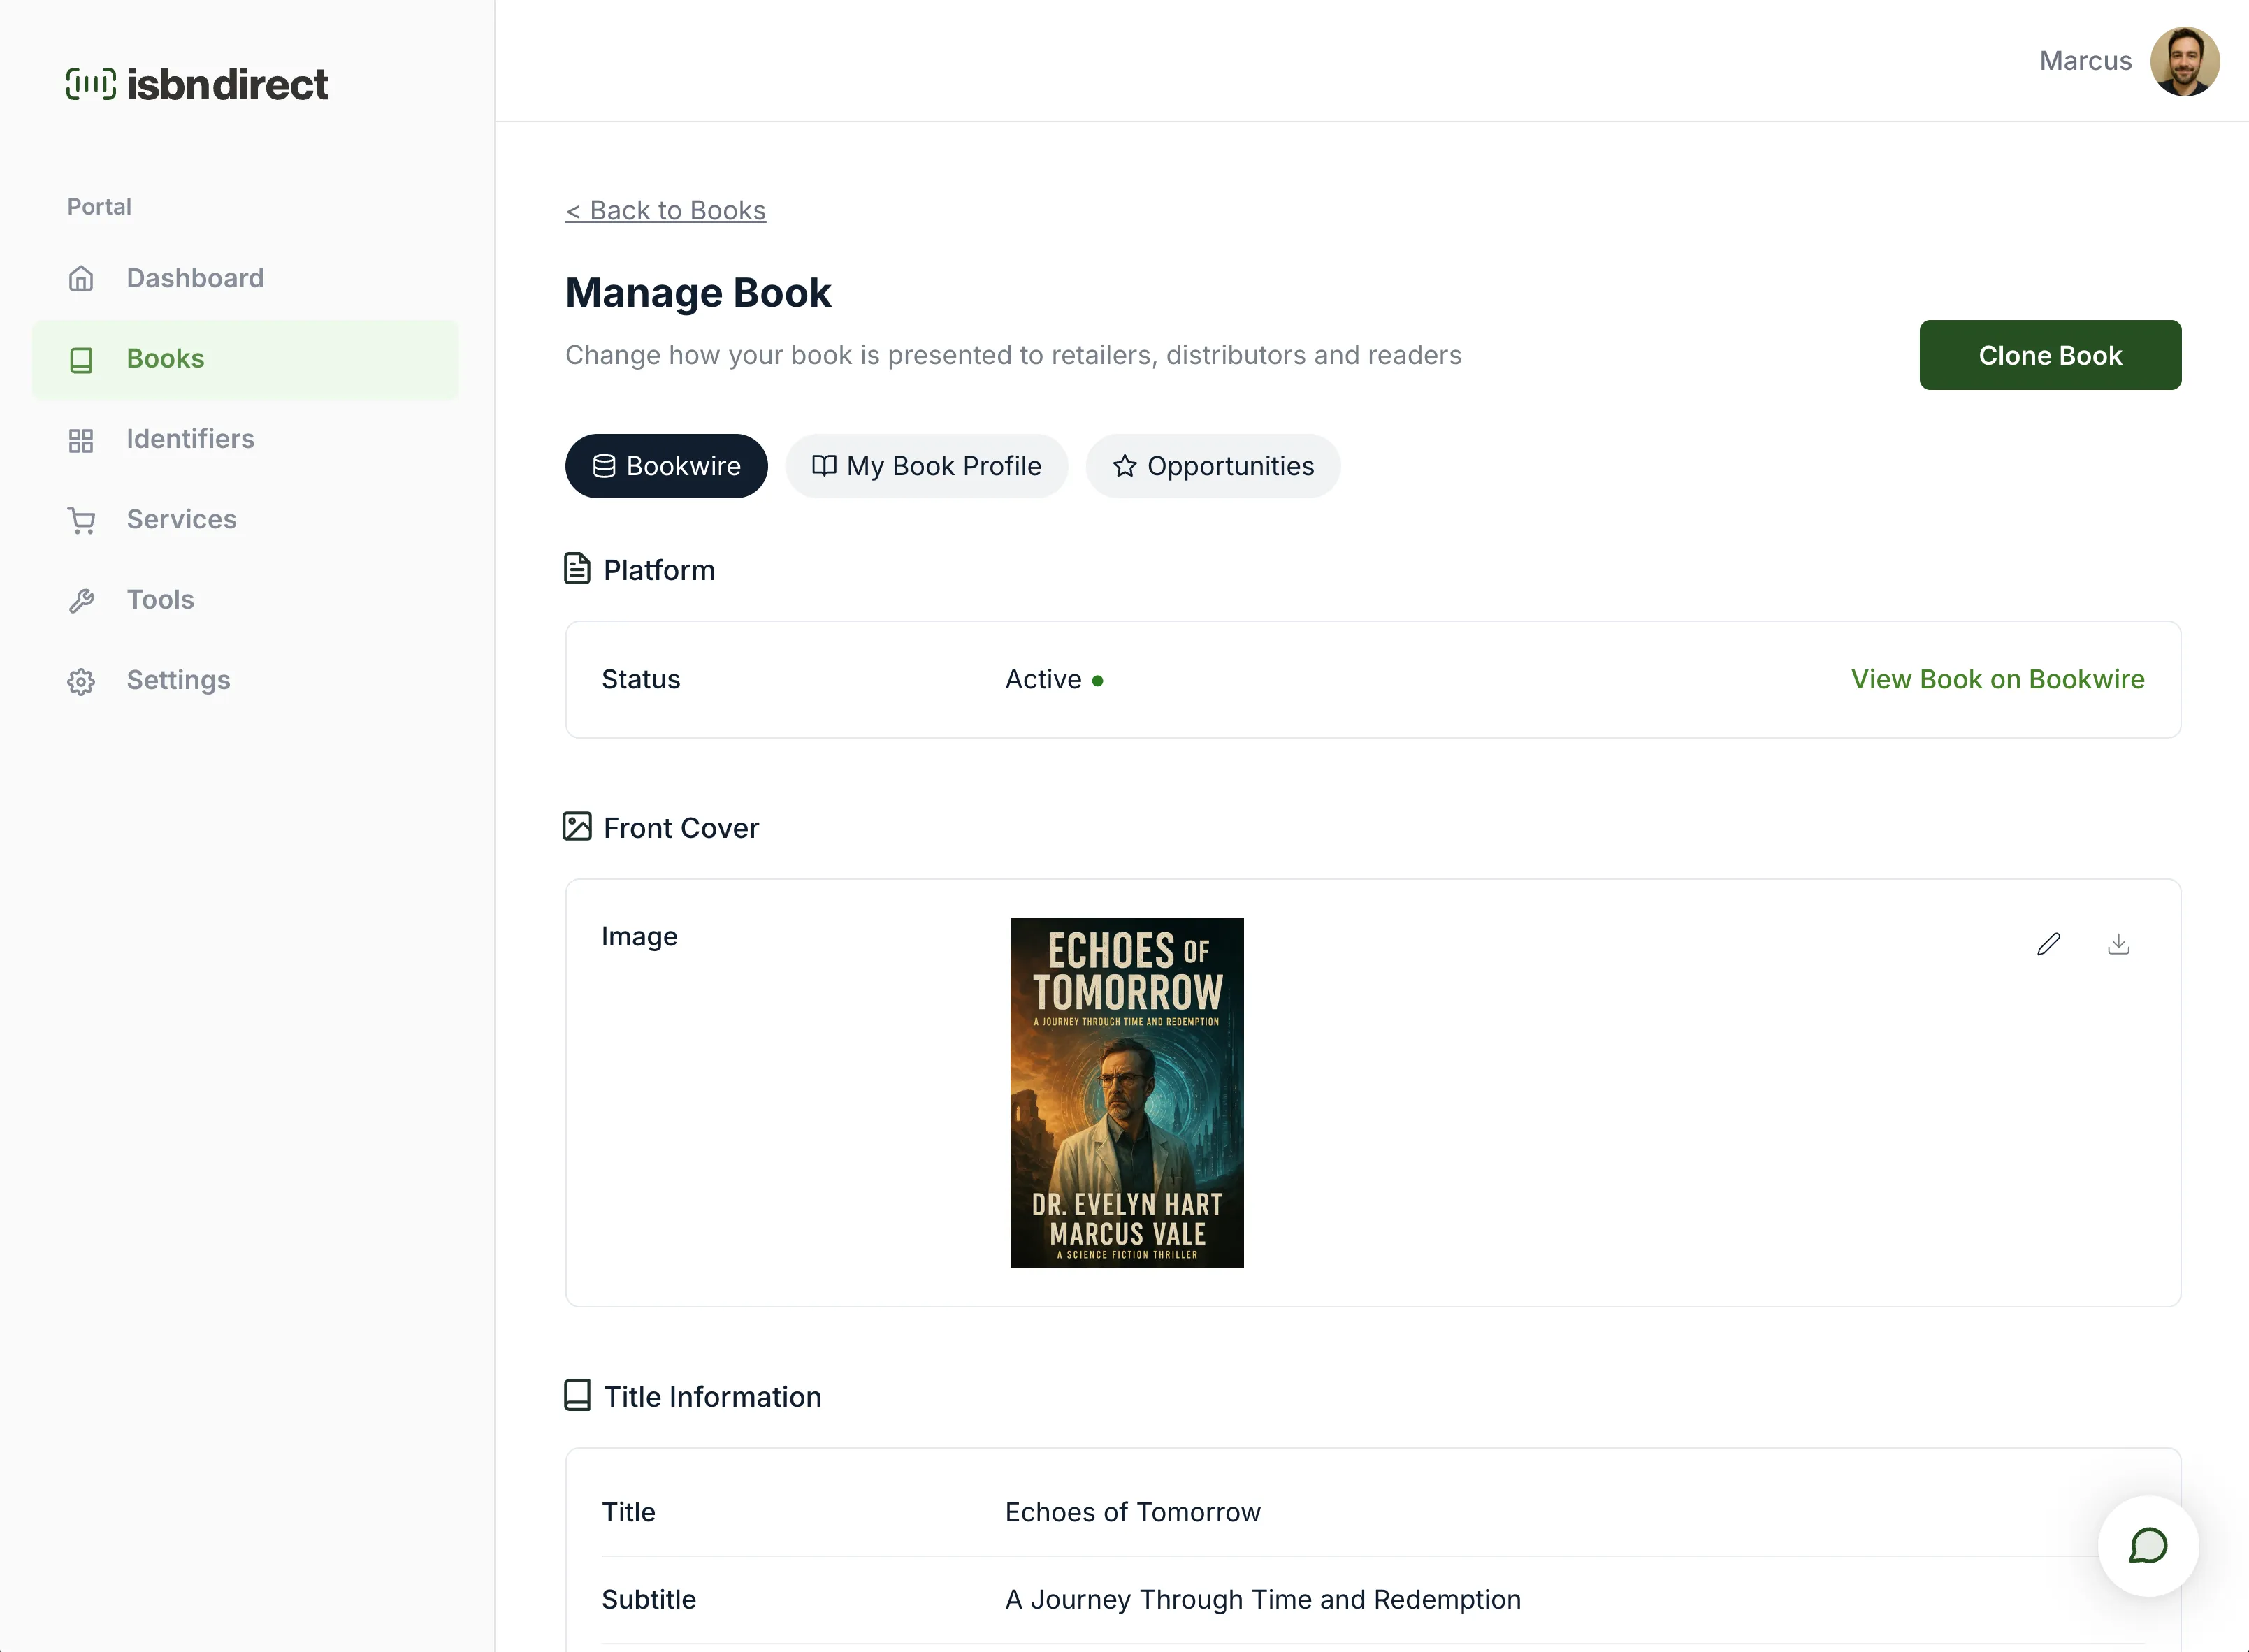The width and height of the screenshot is (2249, 1652).
Task: Click the Tools wrench icon
Action: coord(81,600)
